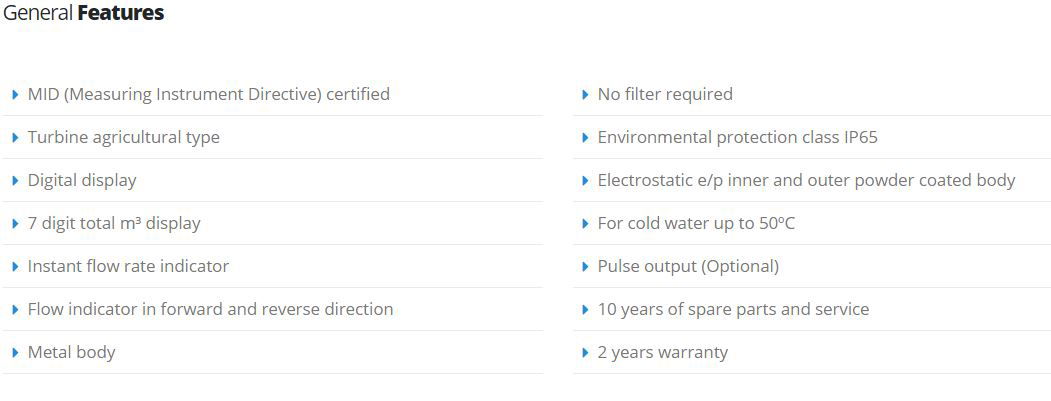Image resolution: width=1051 pixels, height=401 pixels.
Task: Click the arrow bullet beside Pulse output (Optional)
Action: [586, 266]
